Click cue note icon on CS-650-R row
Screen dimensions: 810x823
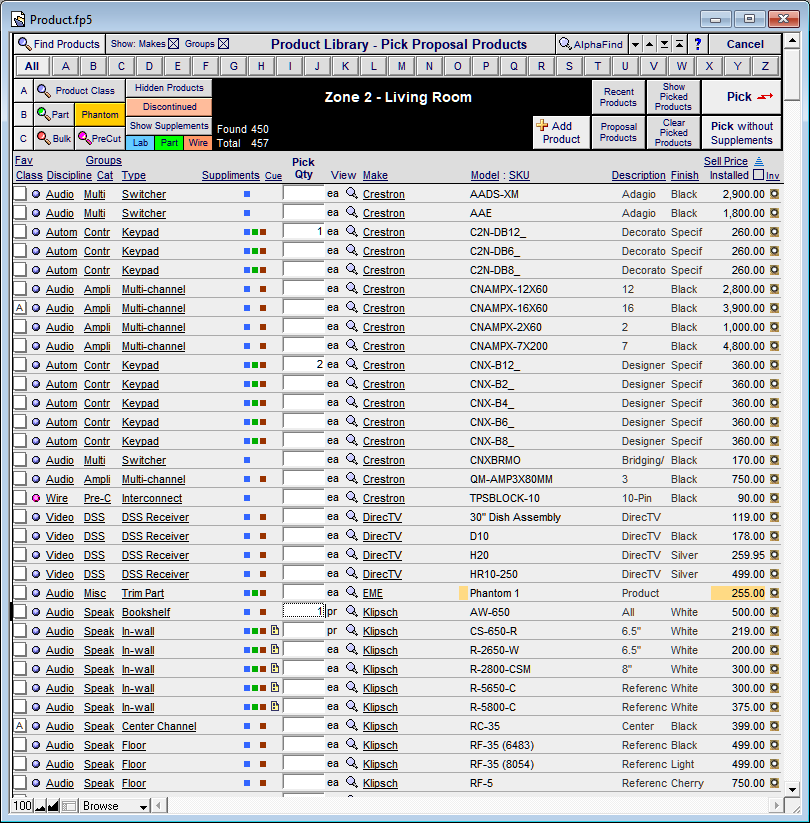pyautogui.click(x=275, y=630)
